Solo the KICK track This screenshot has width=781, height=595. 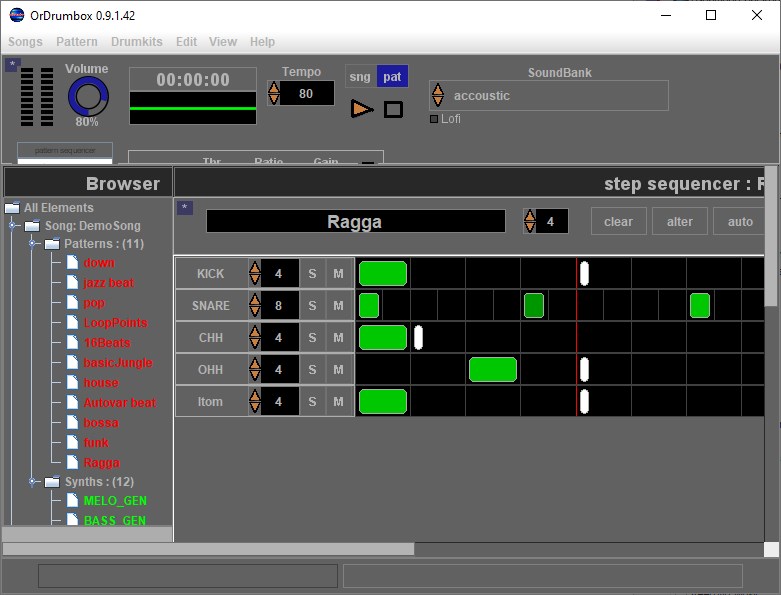312,273
